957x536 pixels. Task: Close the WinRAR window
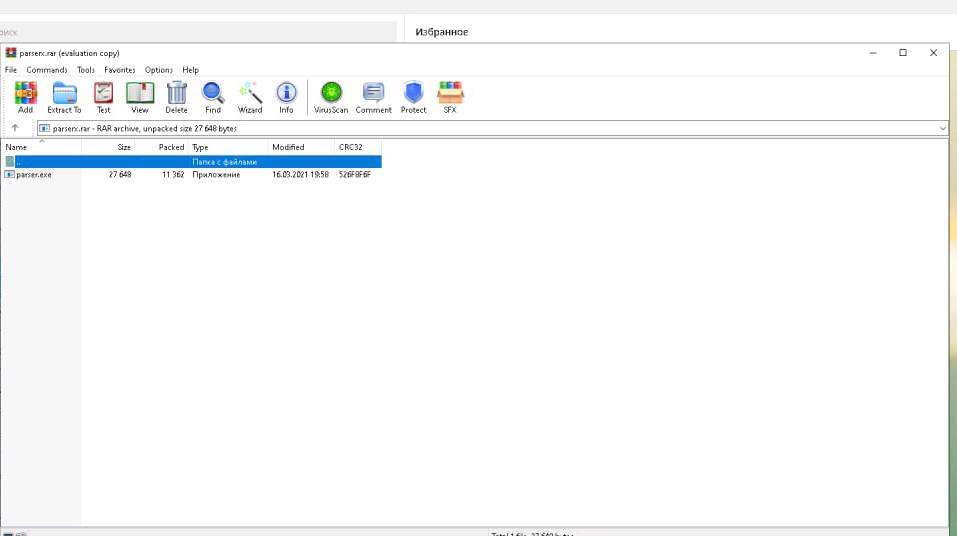(x=933, y=53)
